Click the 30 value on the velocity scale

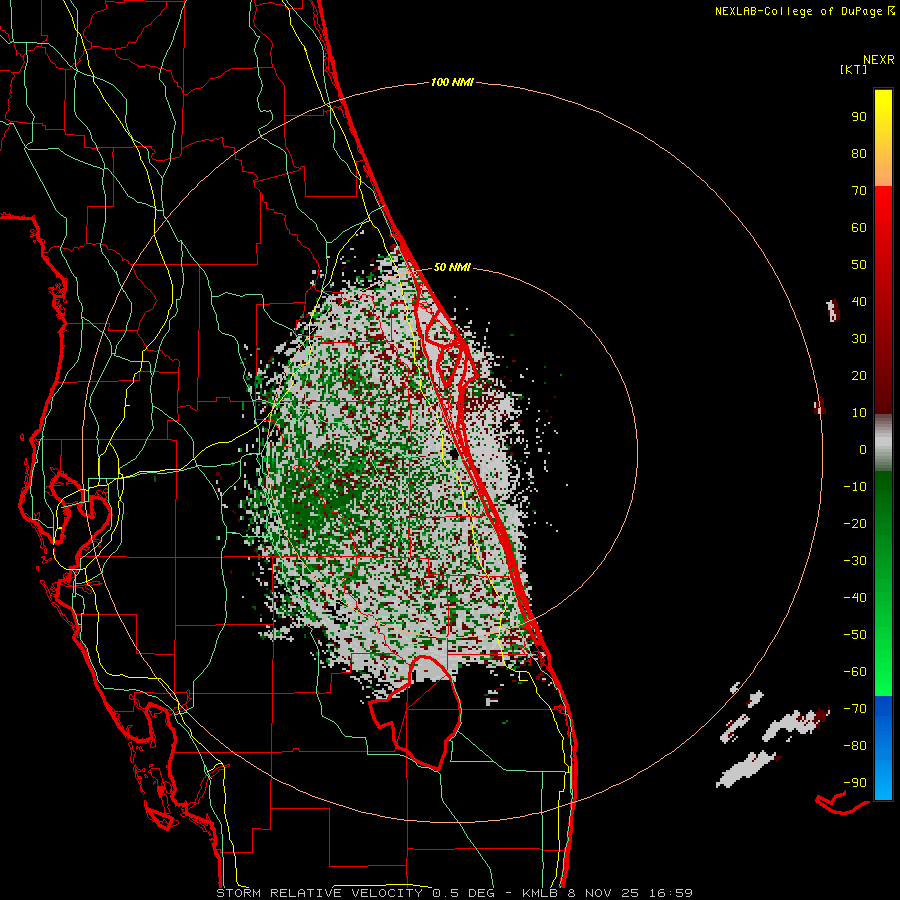(859, 339)
